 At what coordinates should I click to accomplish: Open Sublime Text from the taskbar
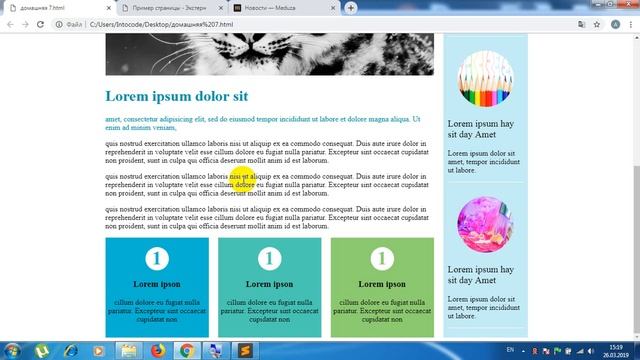point(245,351)
